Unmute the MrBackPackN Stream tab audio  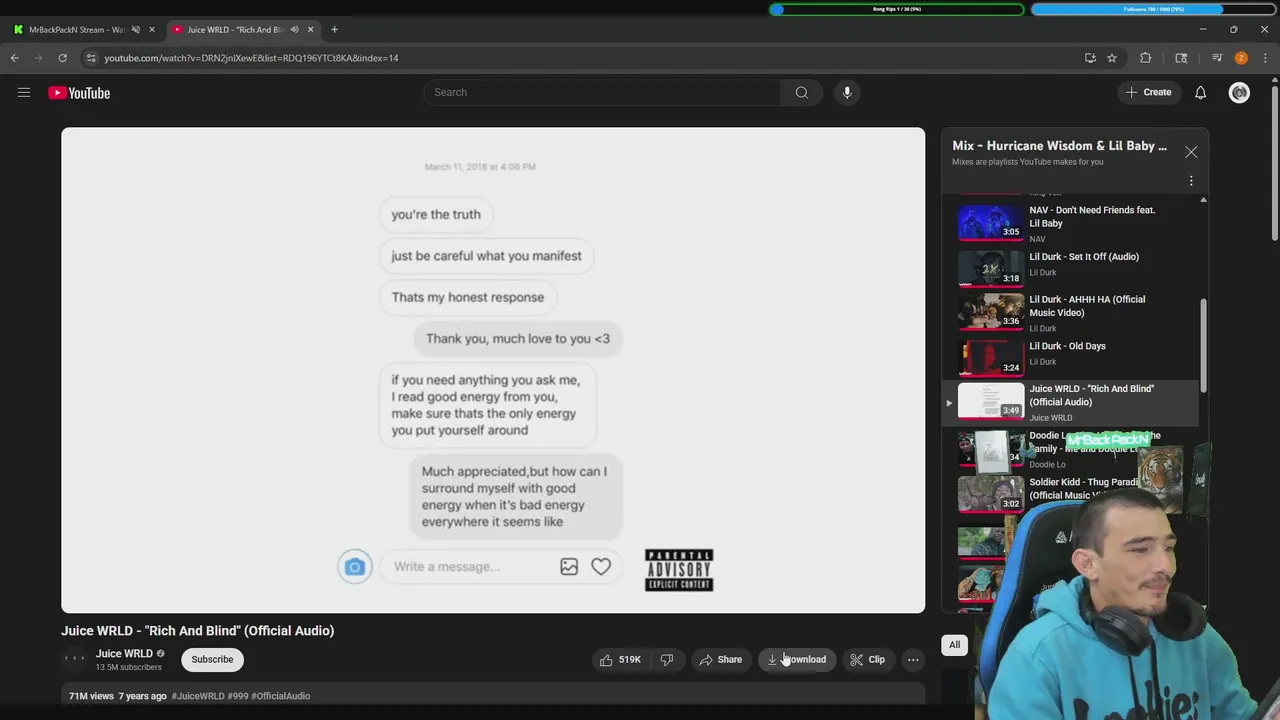[x=136, y=29]
